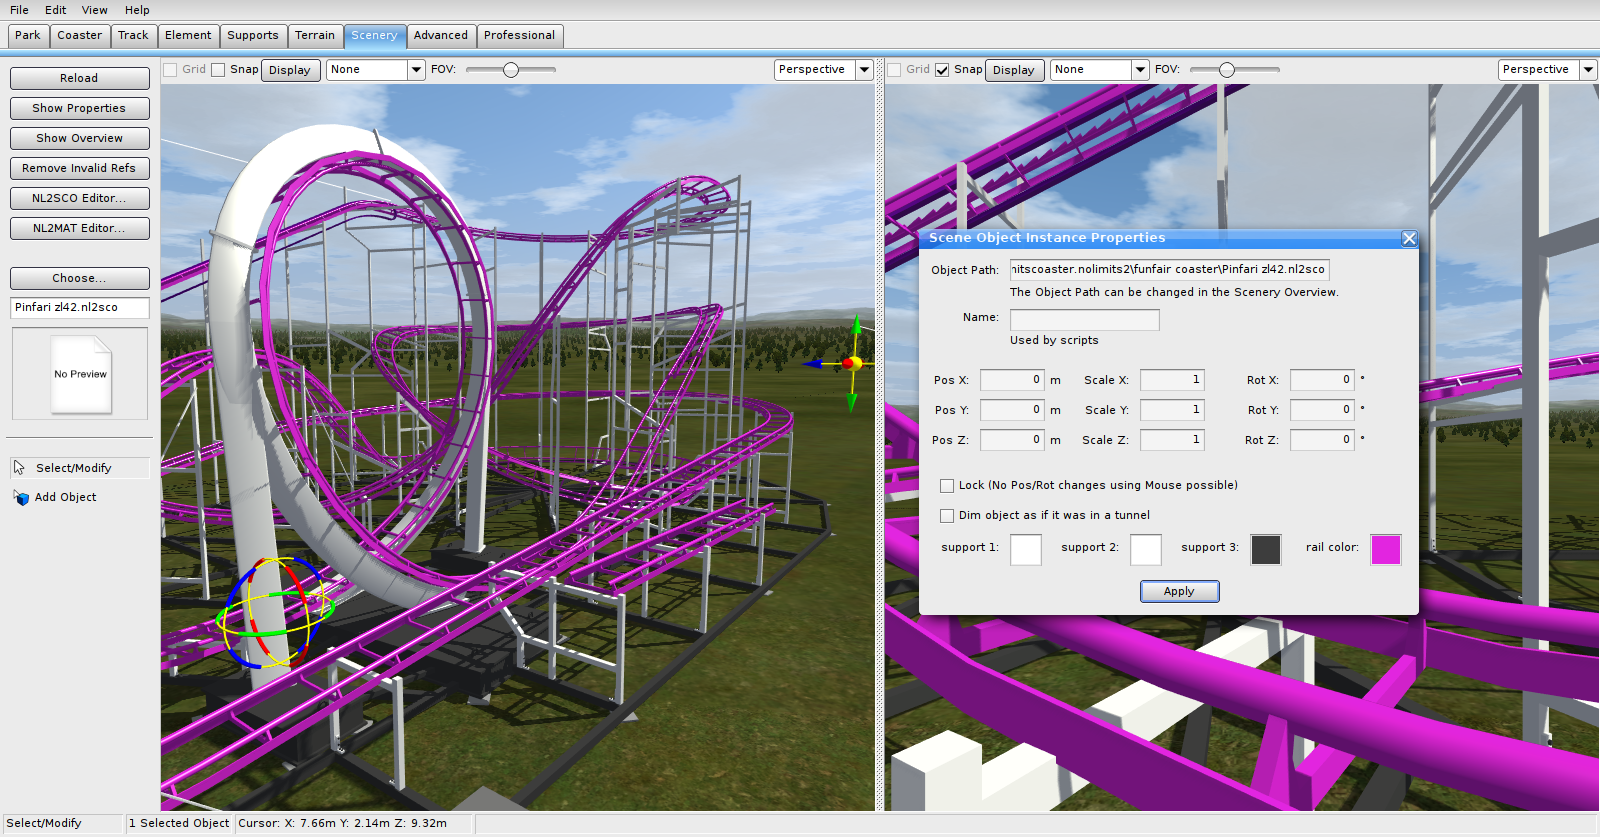Select the Select/Modify arrow tool
Viewport: 1600px width, 837px height.
tap(19, 468)
